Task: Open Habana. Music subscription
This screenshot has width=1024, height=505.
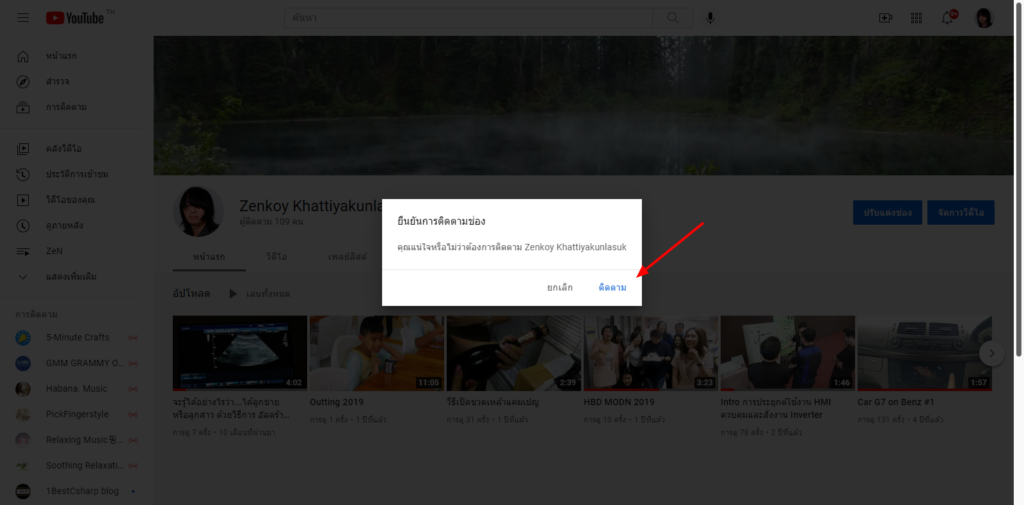Action: coord(76,389)
